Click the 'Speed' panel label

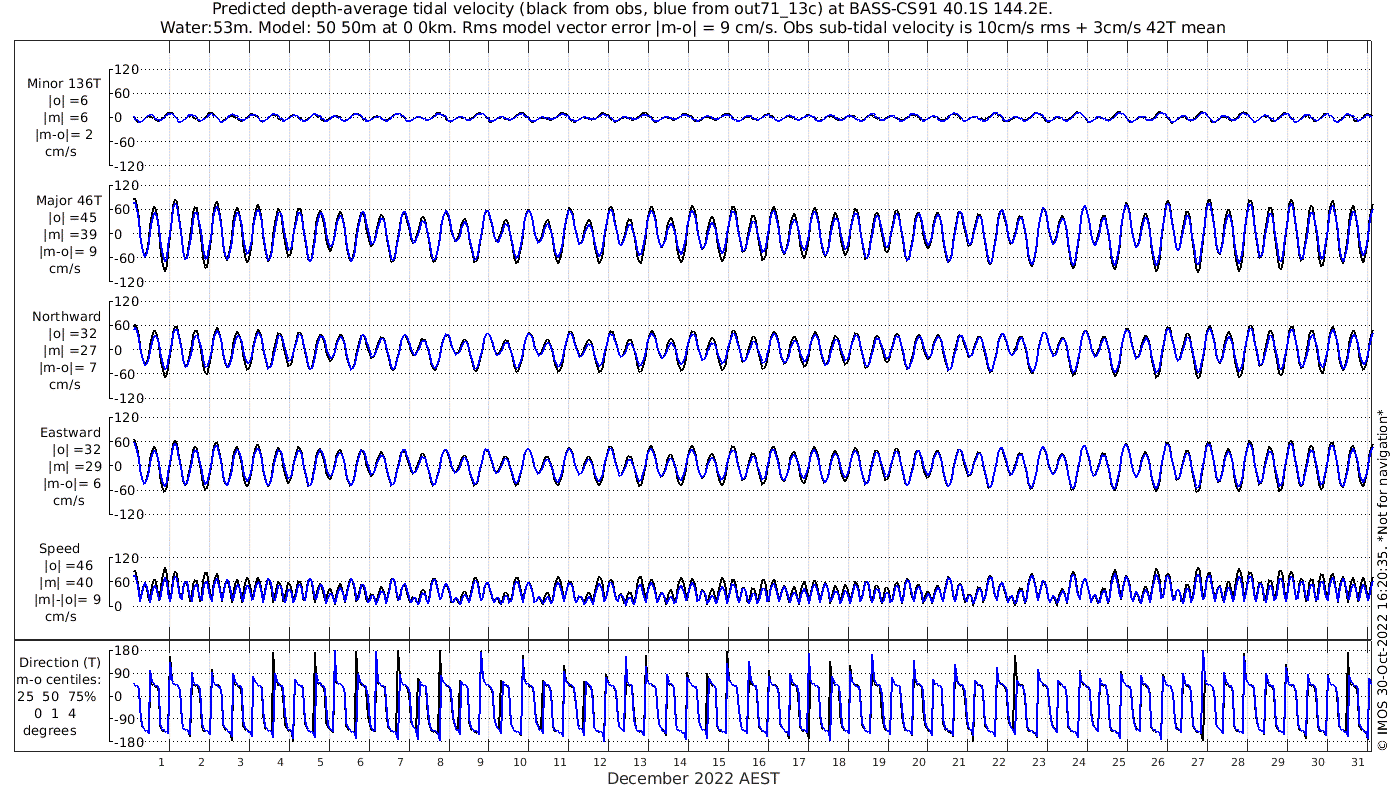tap(60, 549)
